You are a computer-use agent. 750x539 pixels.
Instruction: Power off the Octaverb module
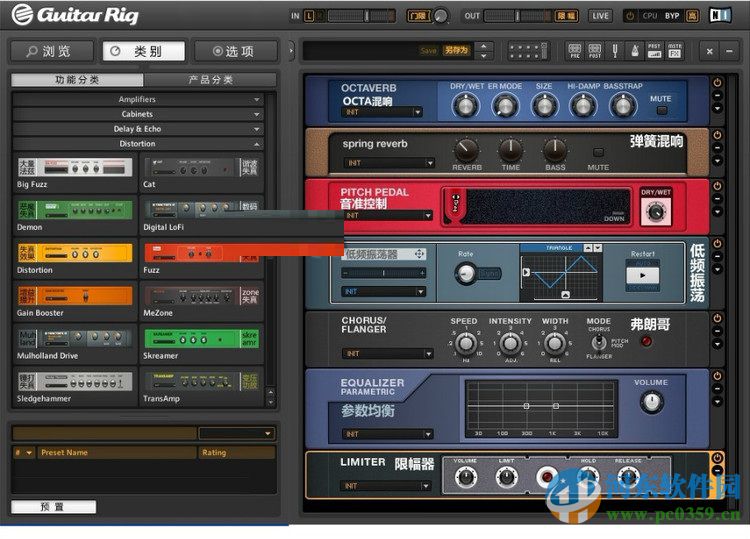(x=717, y=82)
